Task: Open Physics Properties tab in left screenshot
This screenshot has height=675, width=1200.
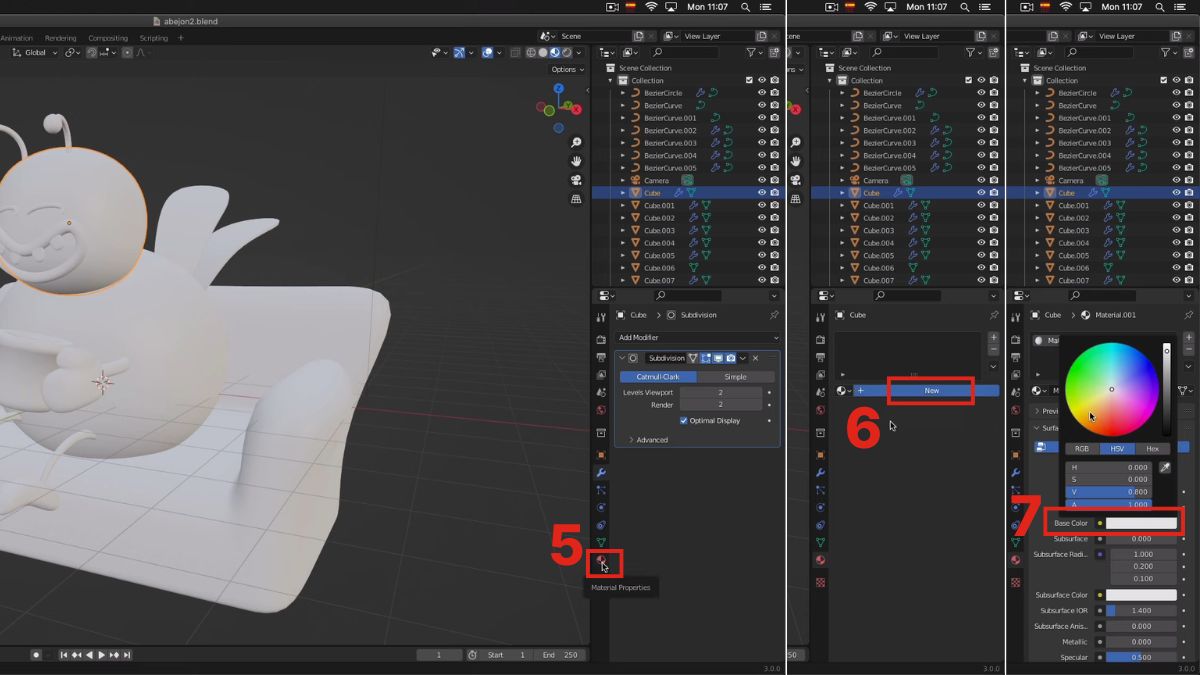Action: [x=601, y=507]
